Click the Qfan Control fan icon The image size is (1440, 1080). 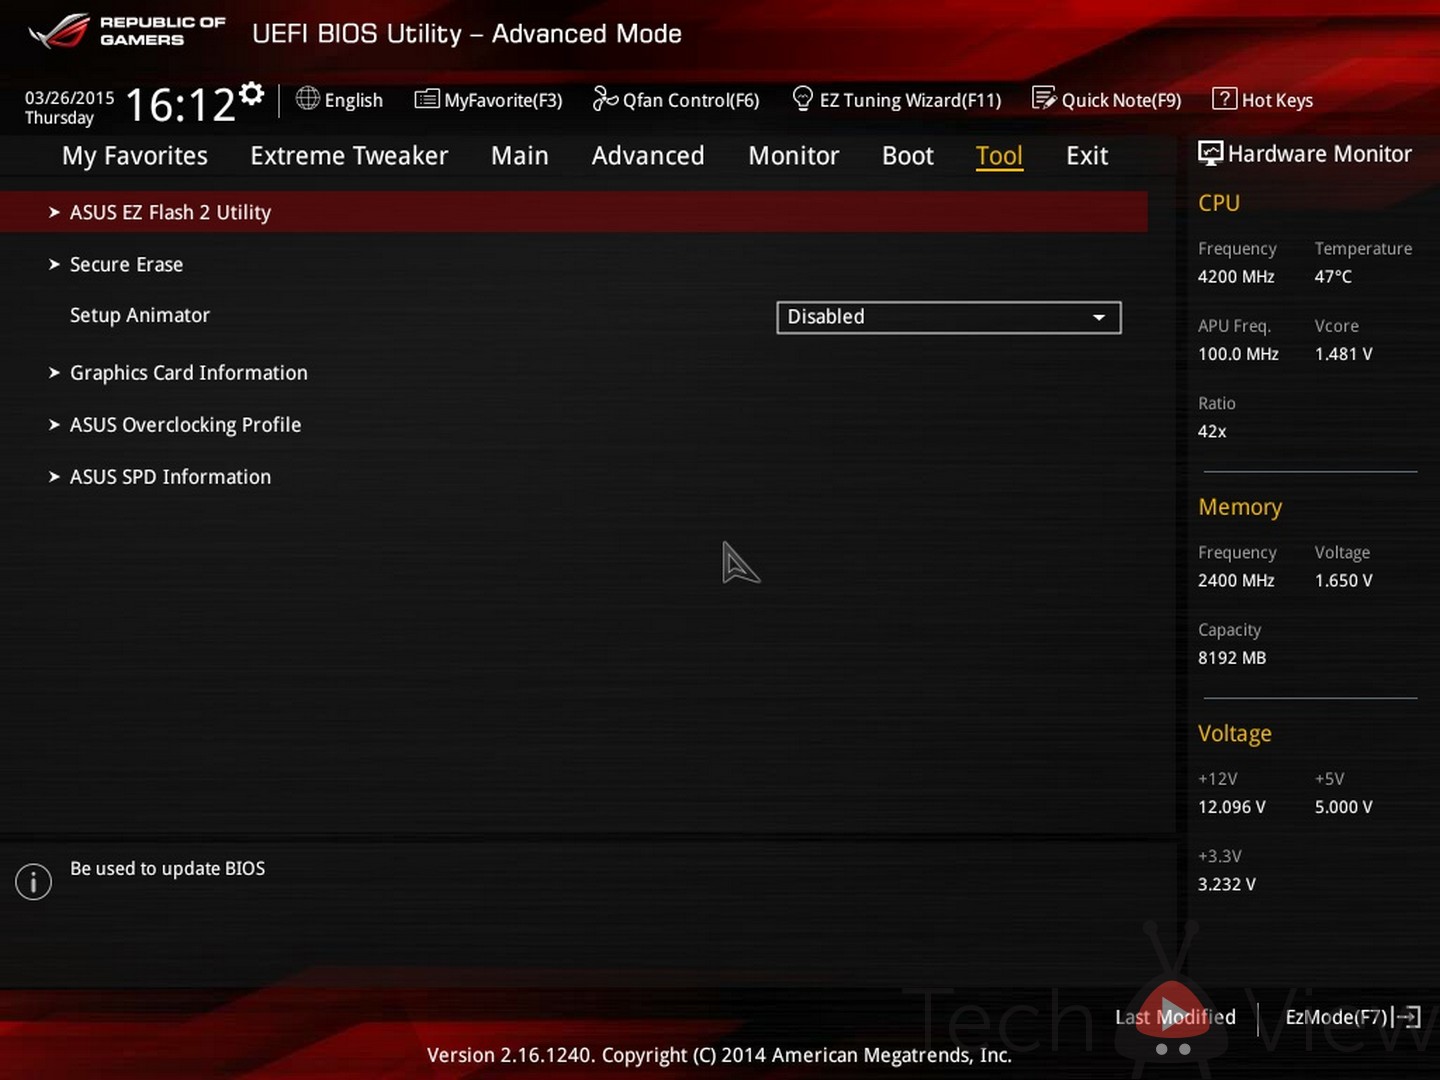click(605, 98)
